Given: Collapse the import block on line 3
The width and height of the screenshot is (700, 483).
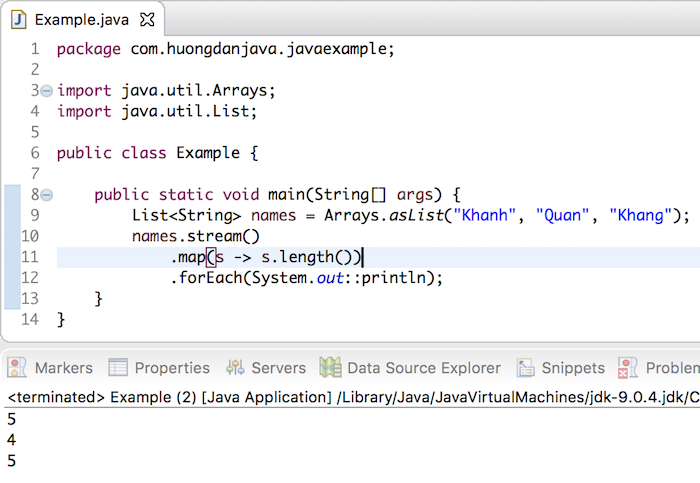Looking at the screenshot, I should [x=46, y=91].
